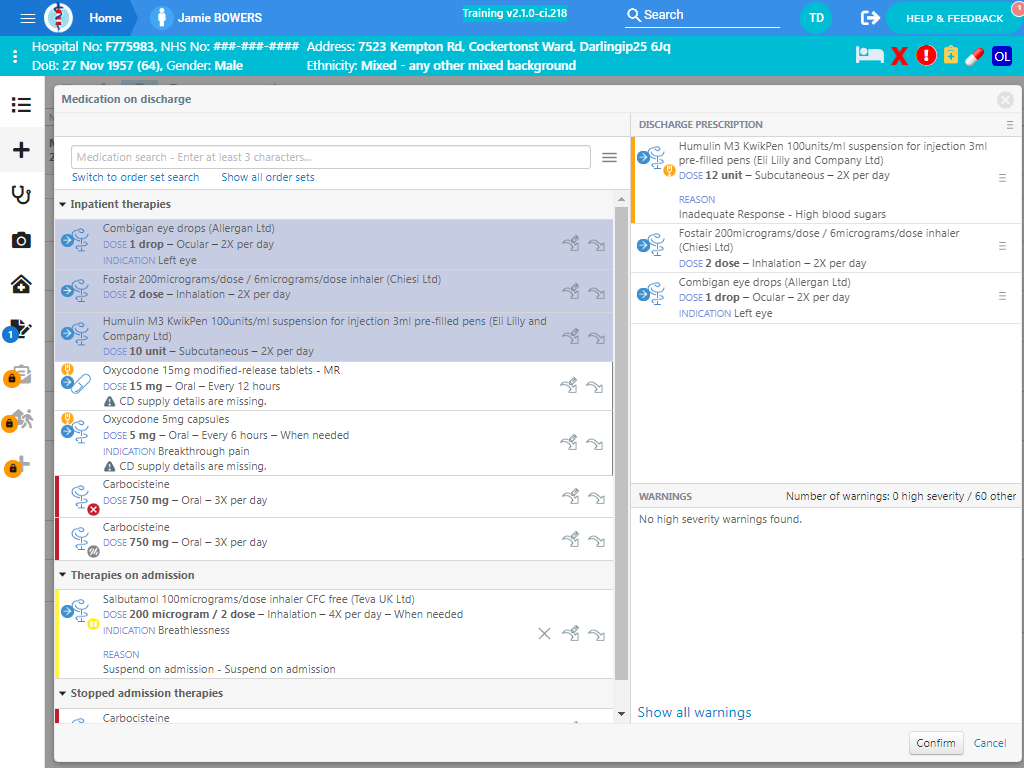
Task: Focus the top Search field
Action: 702,16
